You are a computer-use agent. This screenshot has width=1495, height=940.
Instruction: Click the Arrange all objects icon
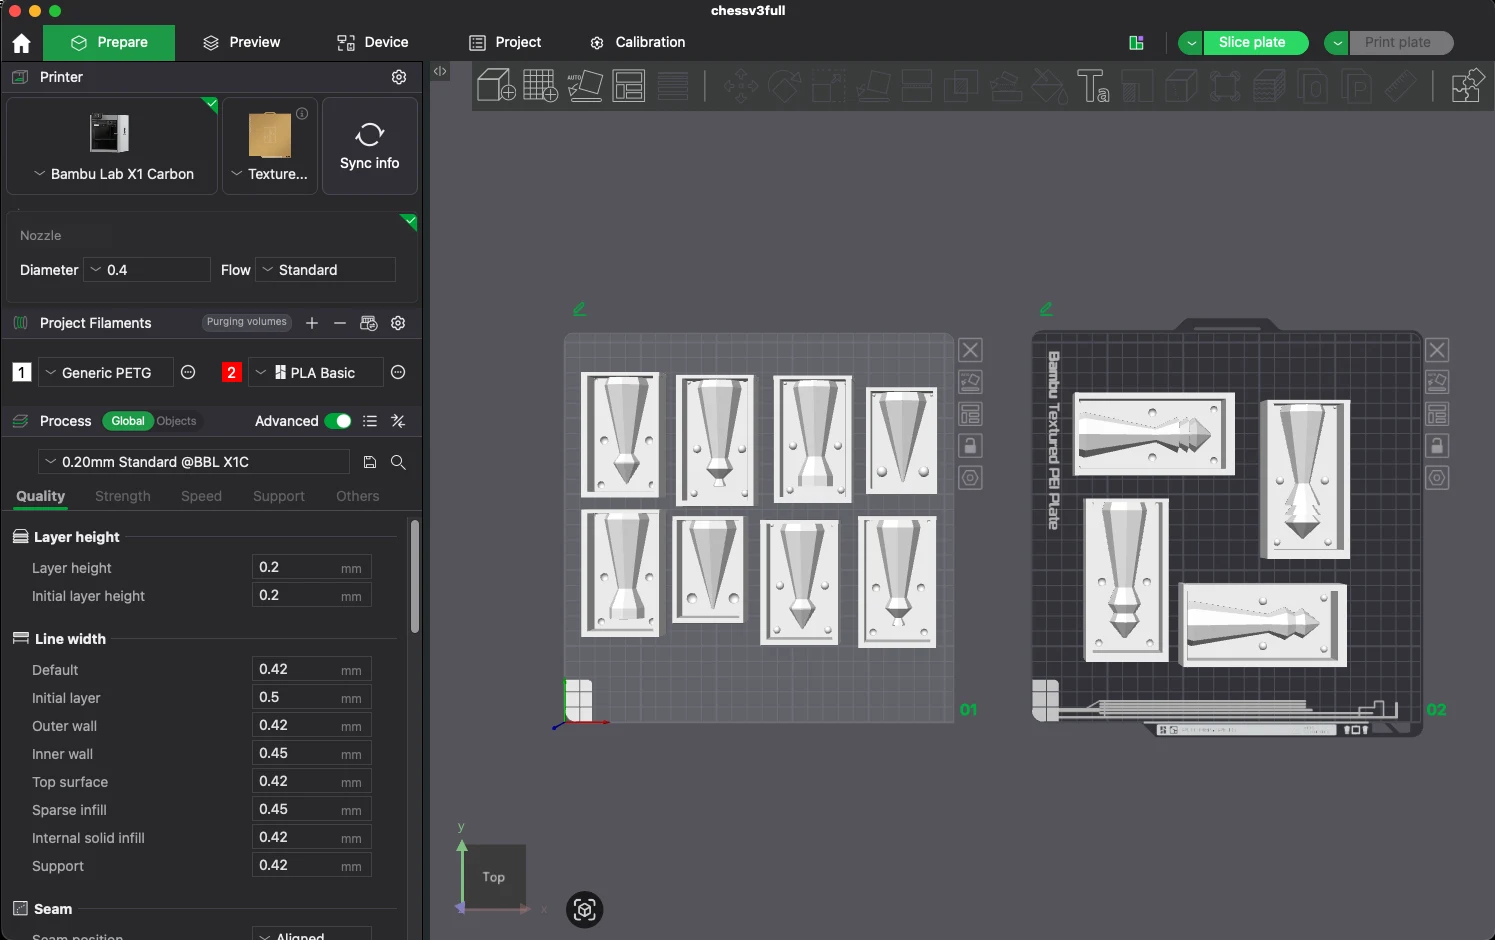click(629, 86)
